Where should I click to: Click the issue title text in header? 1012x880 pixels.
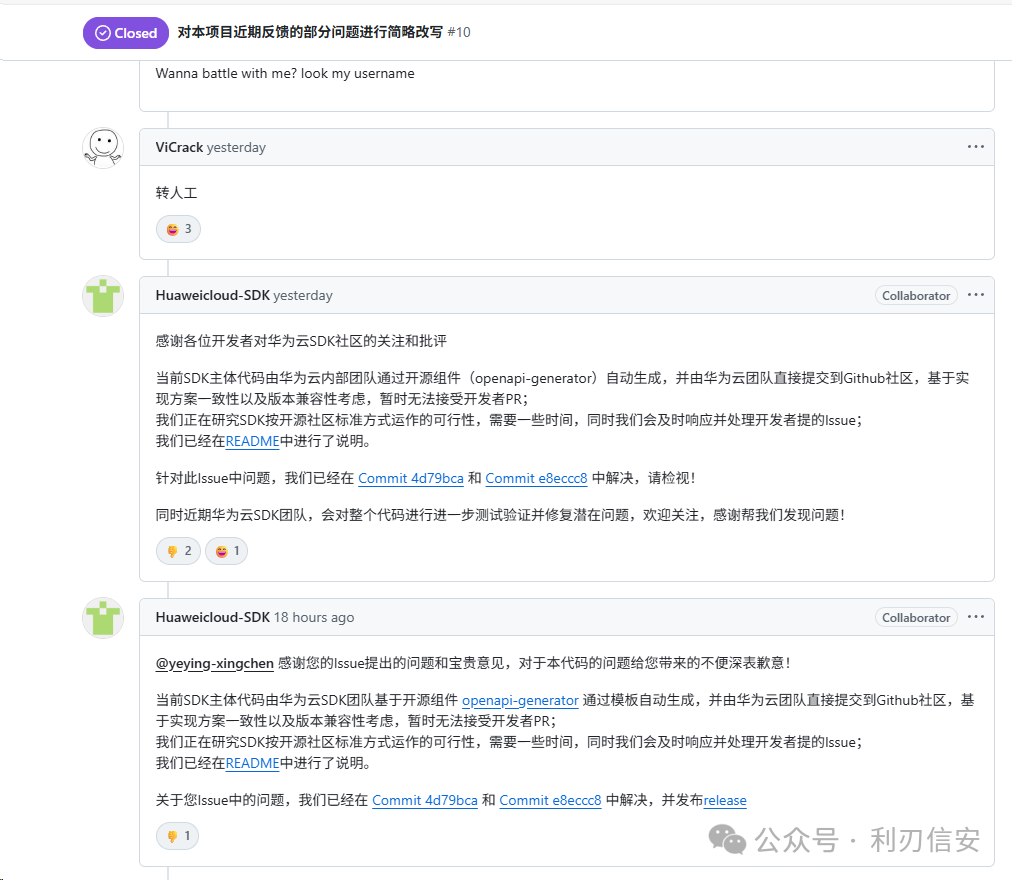[x=310, y=32]
